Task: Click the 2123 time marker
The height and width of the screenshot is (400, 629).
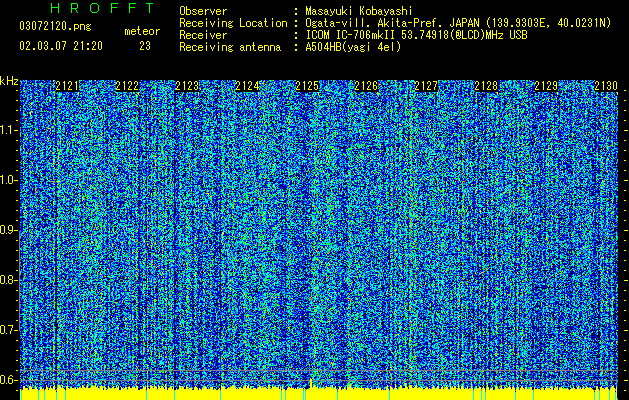Action: point(187,86)
